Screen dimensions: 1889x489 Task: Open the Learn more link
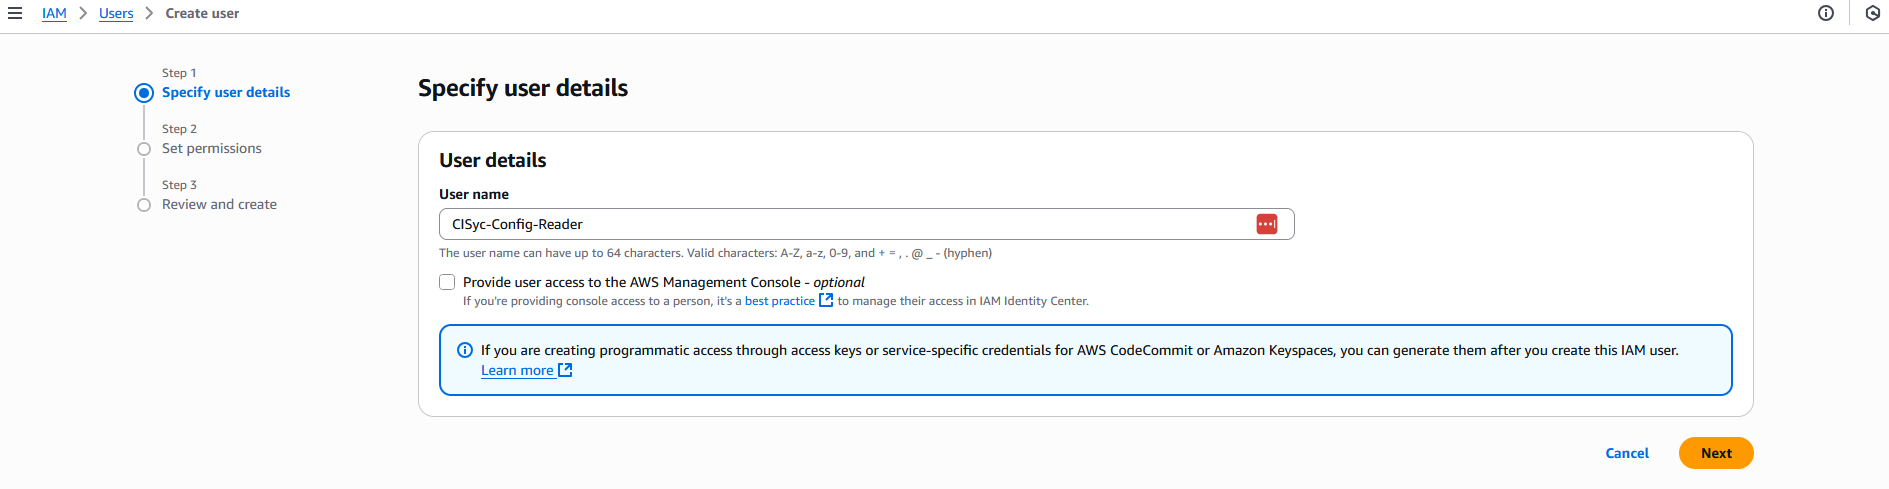pyautogui.click(x=517, y=370)
